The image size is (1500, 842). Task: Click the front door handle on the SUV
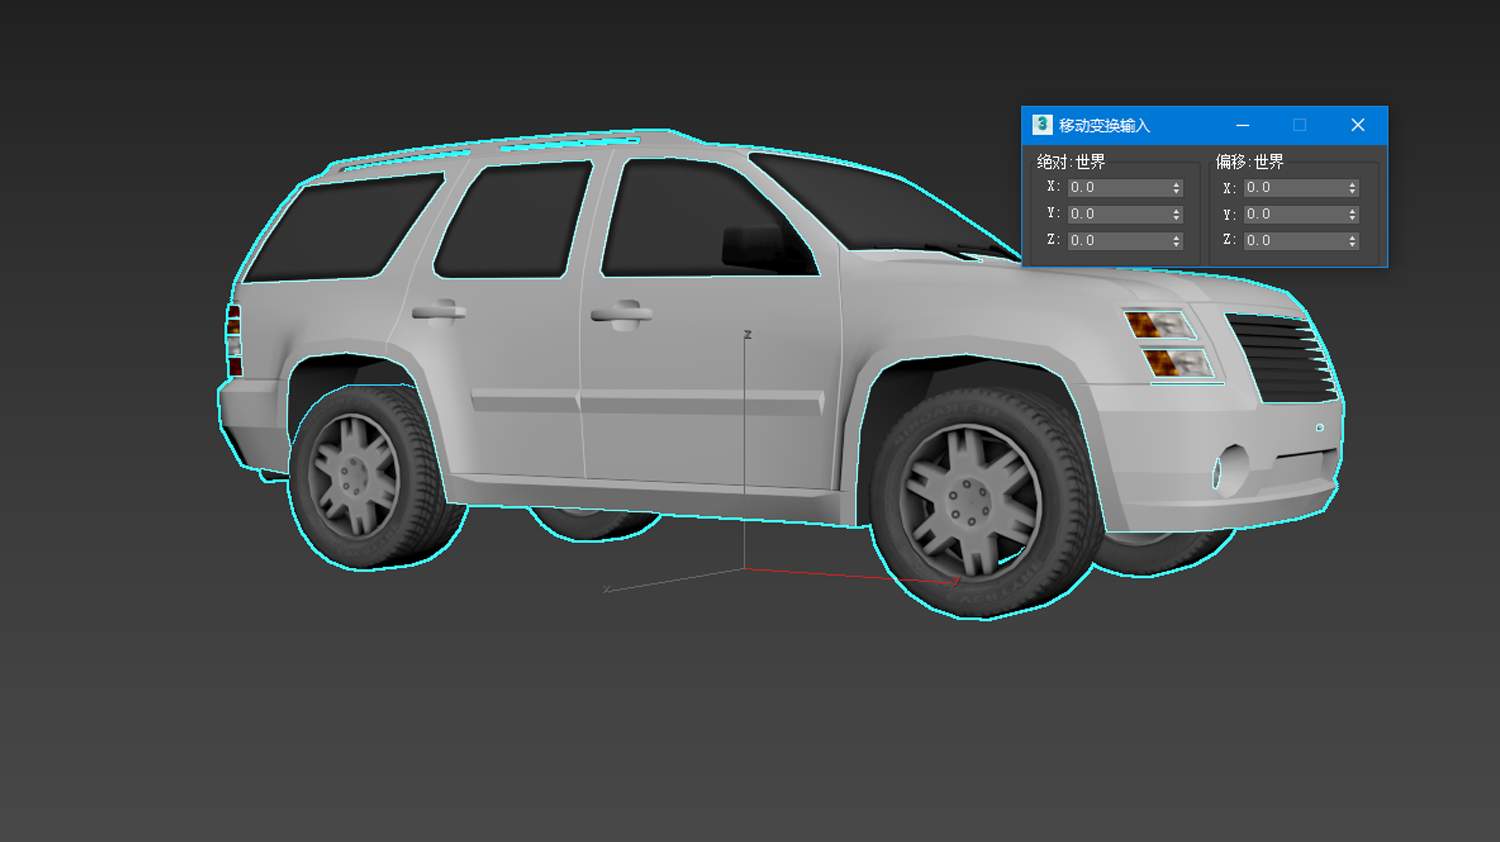click(621, 315)
